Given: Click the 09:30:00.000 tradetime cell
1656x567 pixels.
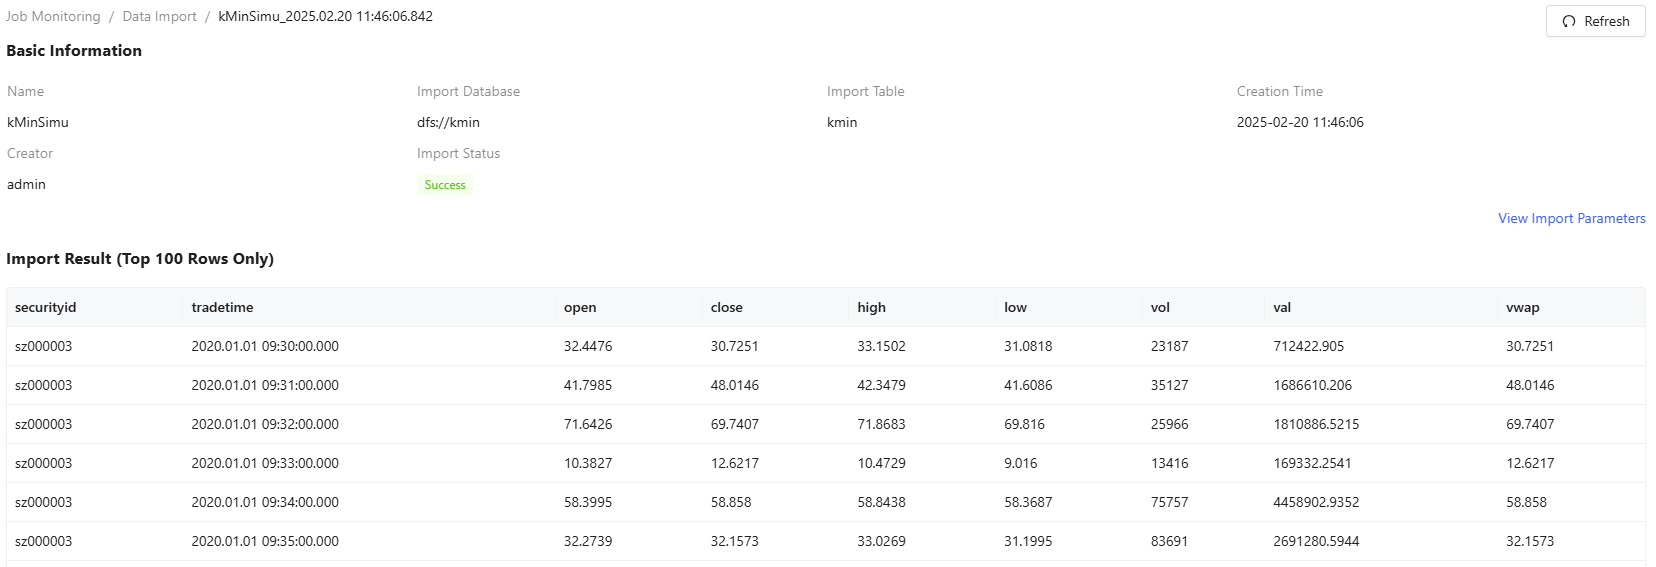Looking at the screenshot, I should [265, 346].
